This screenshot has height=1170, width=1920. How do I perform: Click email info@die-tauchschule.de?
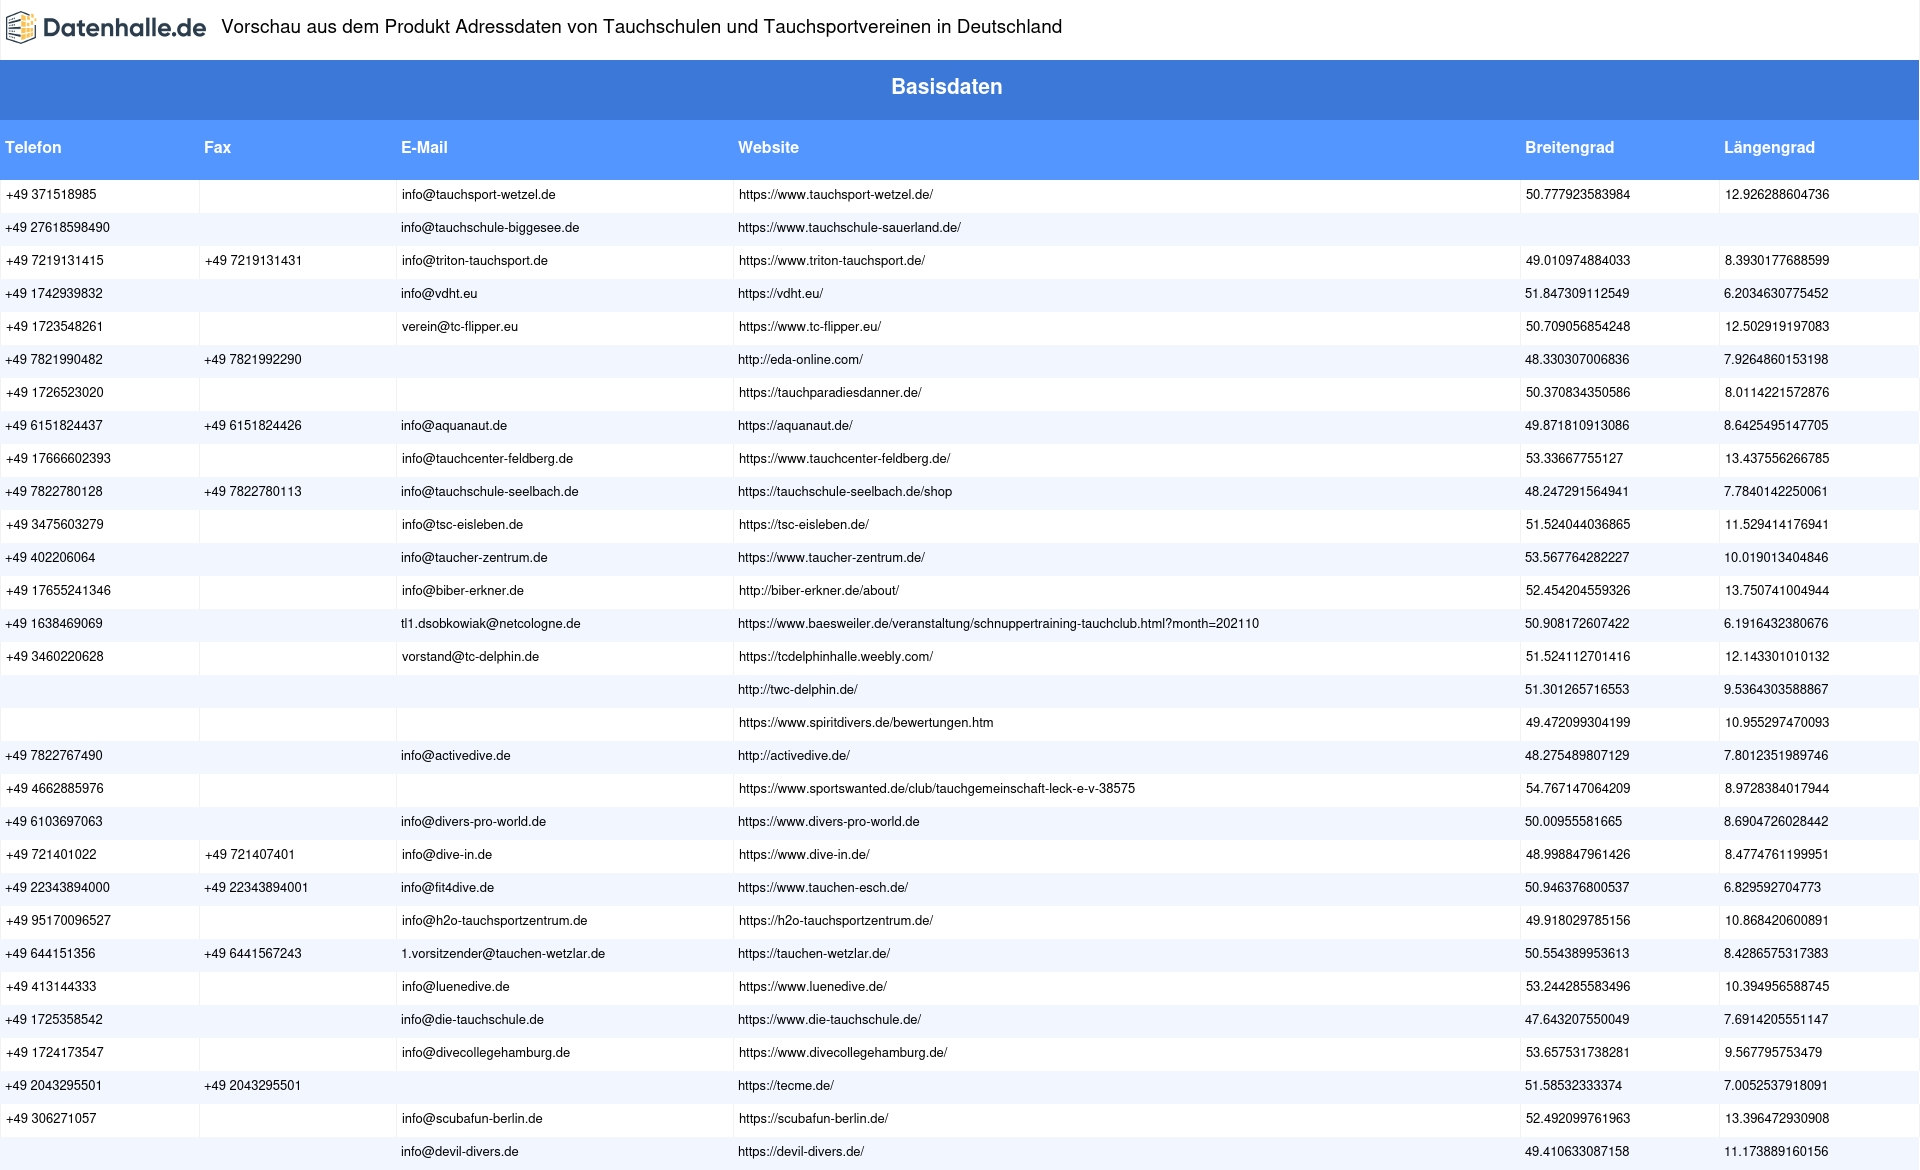click(472, 1020)
